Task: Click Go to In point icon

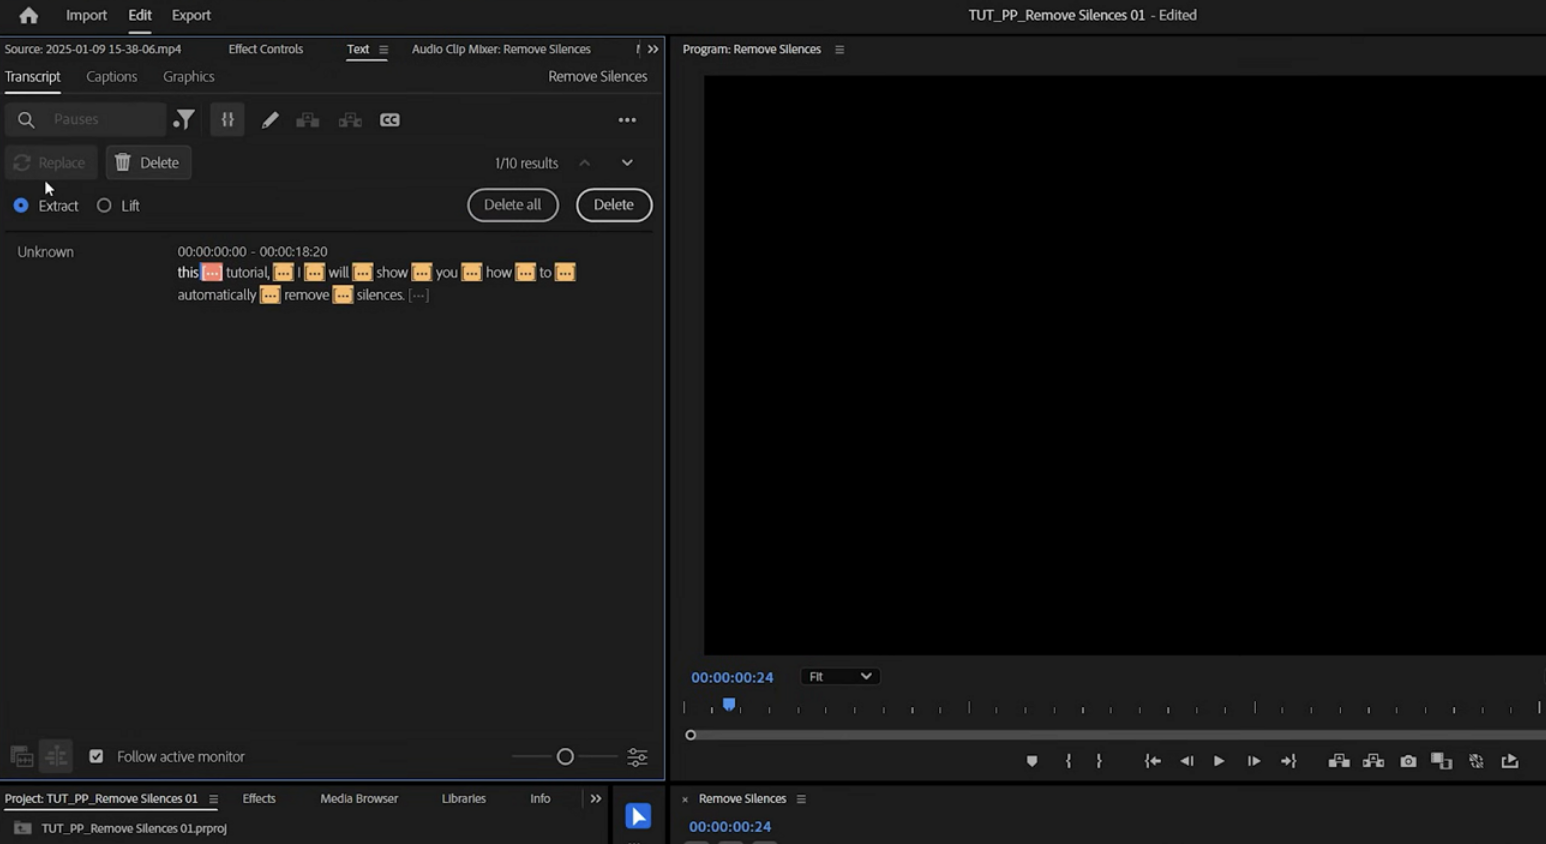Action: [1153, 761]
